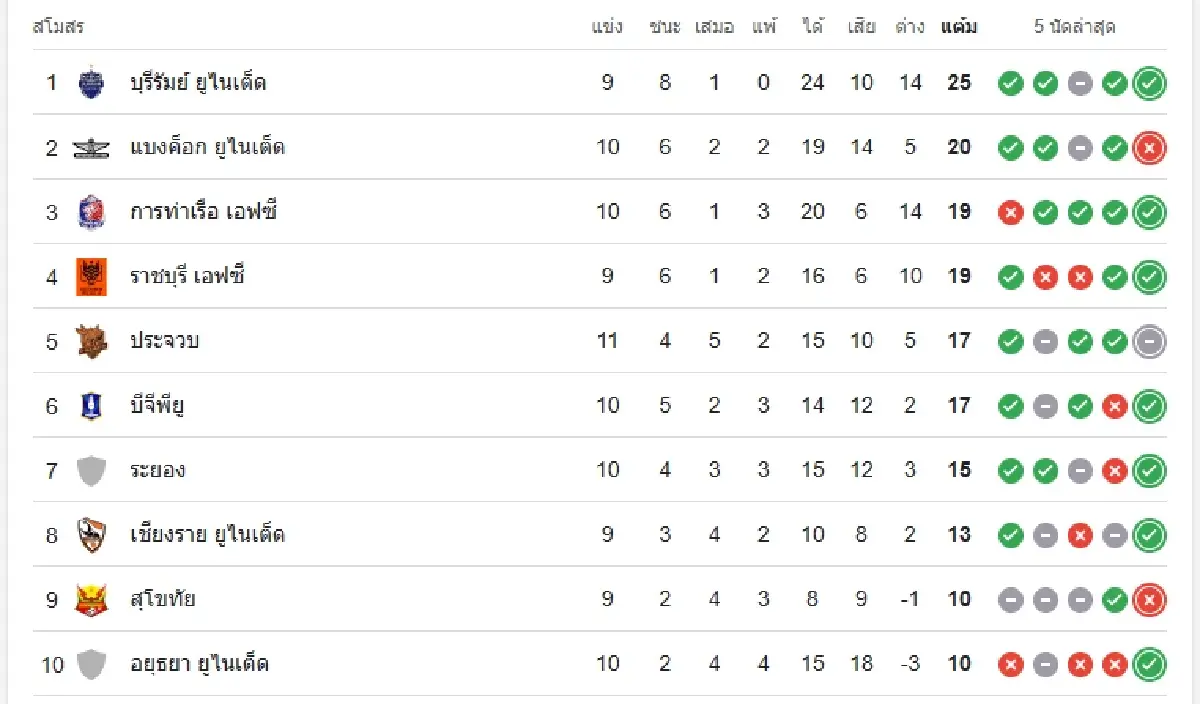Click Buriram's latest circled green win icon

click(x=1150, y=83)
